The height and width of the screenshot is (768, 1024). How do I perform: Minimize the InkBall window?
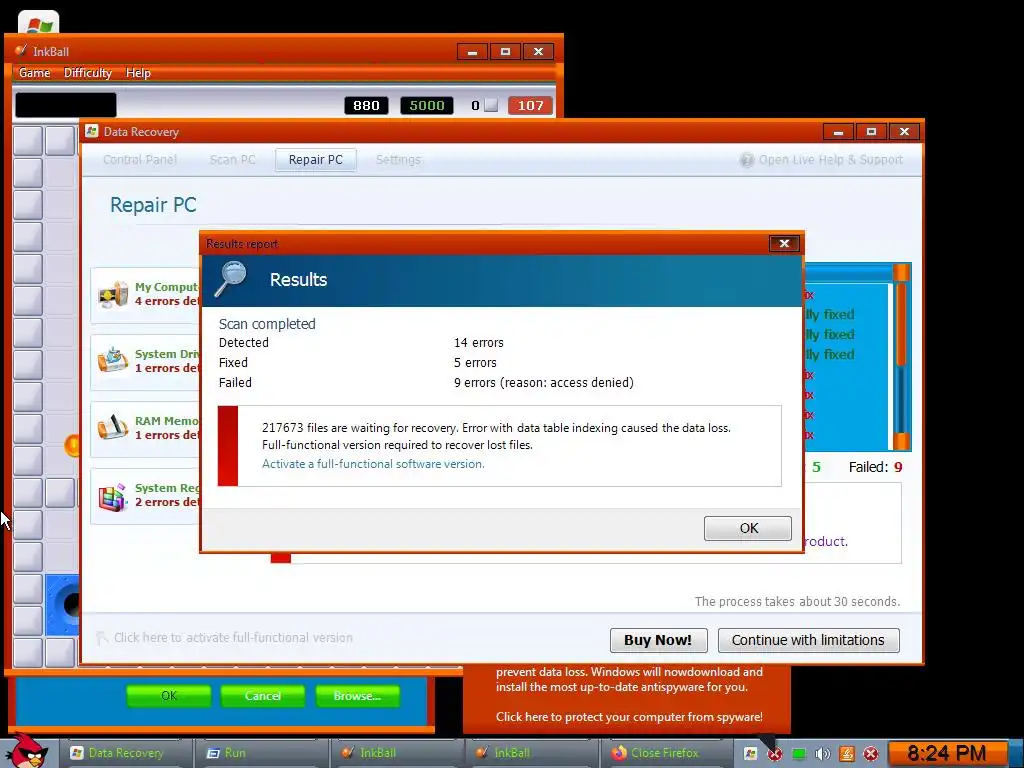point(472,52)
